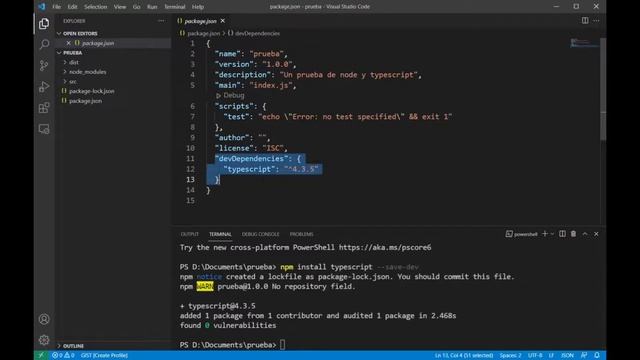
Task: Open package-lock.json in explorer
Action: pos(91,91)
